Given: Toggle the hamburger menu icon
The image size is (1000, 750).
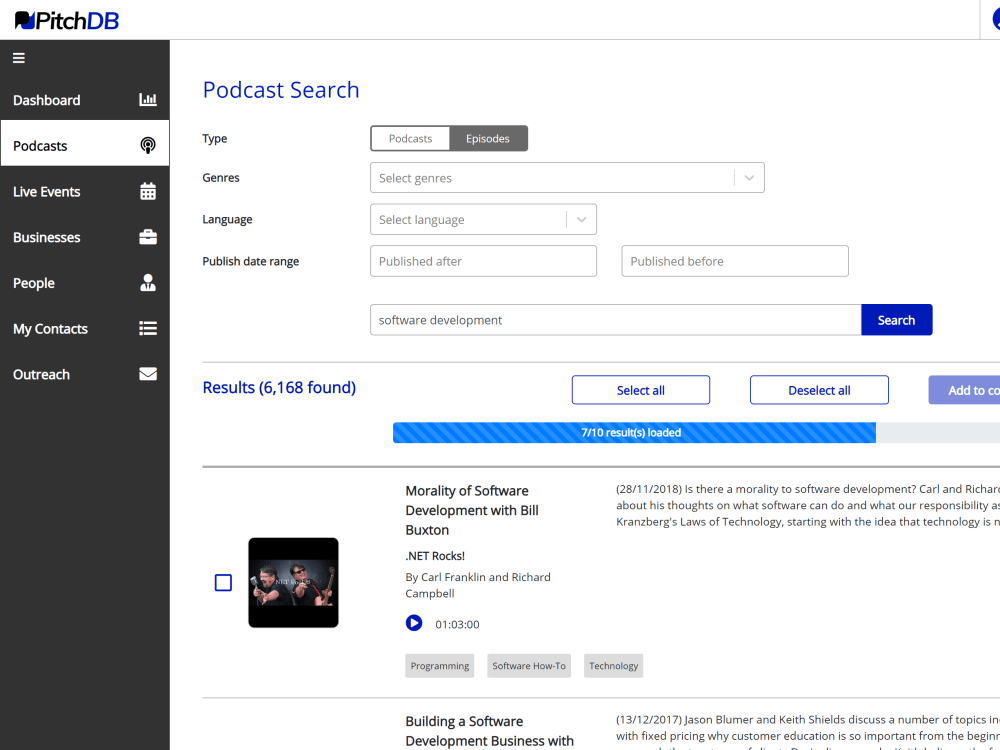Looking at the screenshot, I should pyautogui.click(x=19, y=58).
